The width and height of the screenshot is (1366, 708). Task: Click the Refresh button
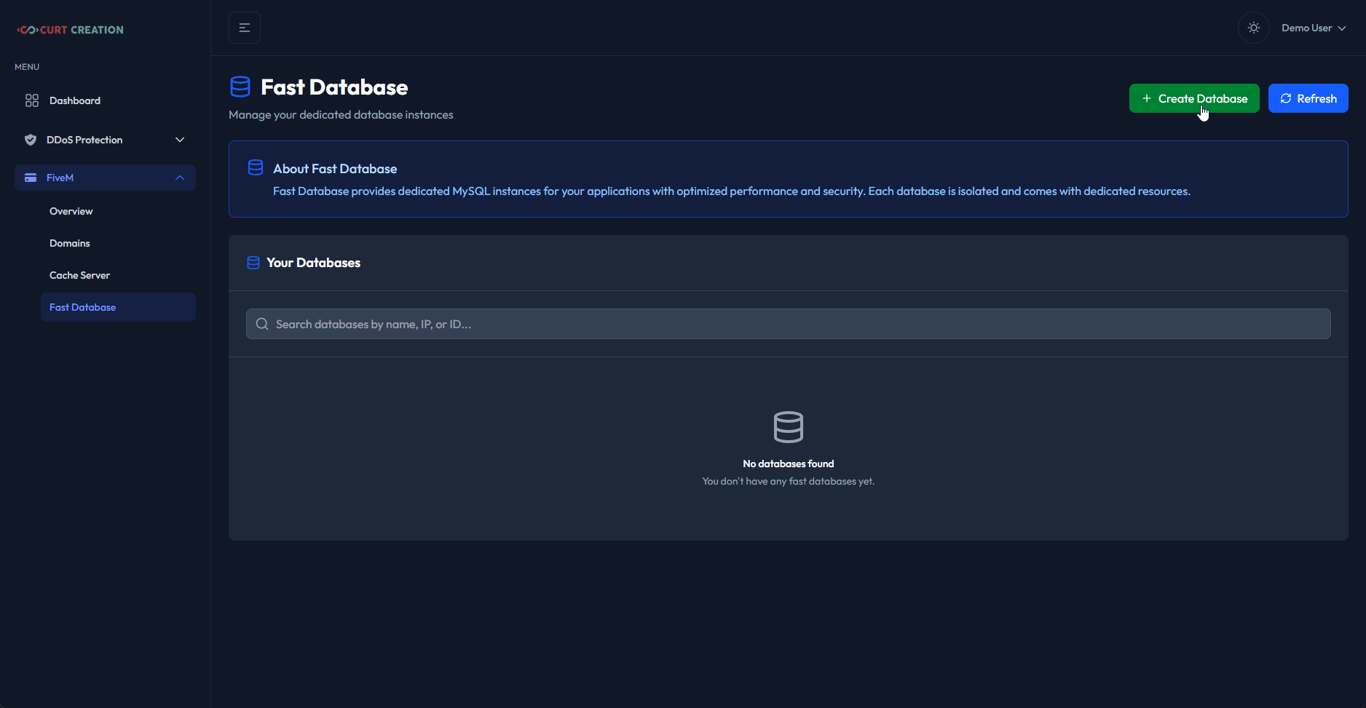pyautogui.click(x=1308, y=98)
